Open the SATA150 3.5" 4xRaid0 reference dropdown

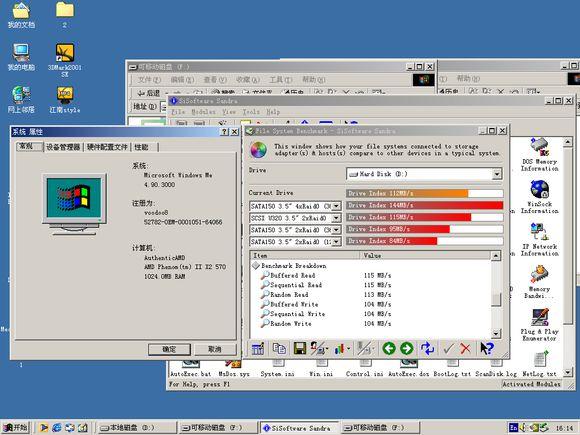point(336,206)
